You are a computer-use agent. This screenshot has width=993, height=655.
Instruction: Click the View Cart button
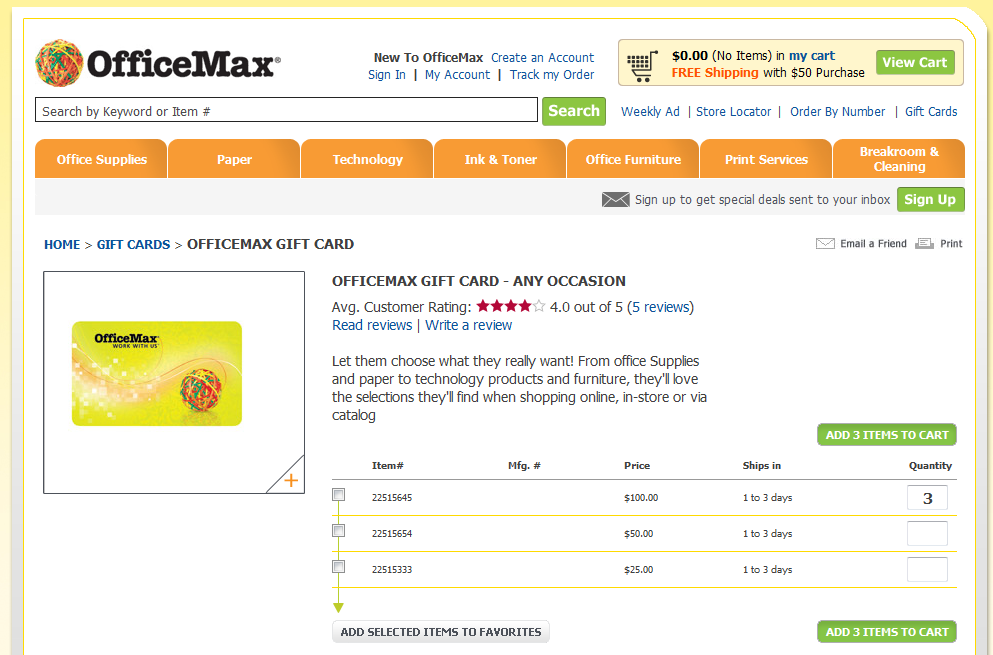pyautogui.click(x=915, y=63)
